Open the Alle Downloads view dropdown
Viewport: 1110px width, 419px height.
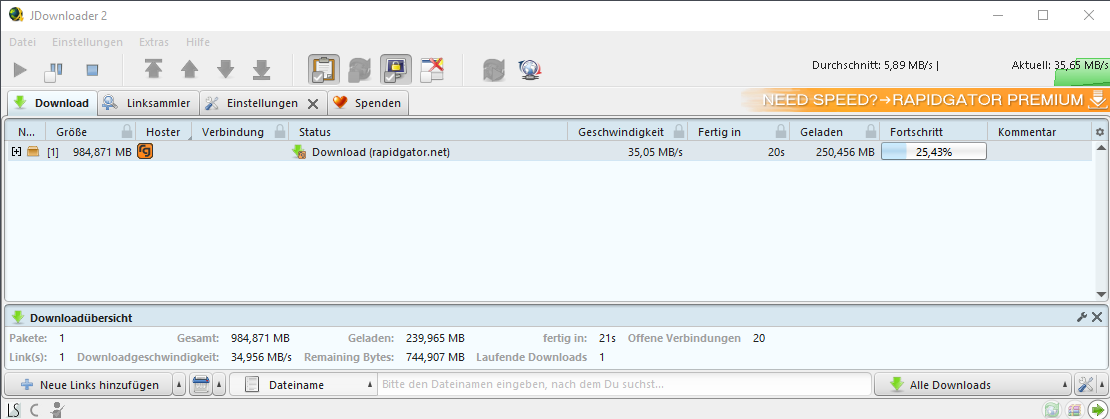(973, 385)
